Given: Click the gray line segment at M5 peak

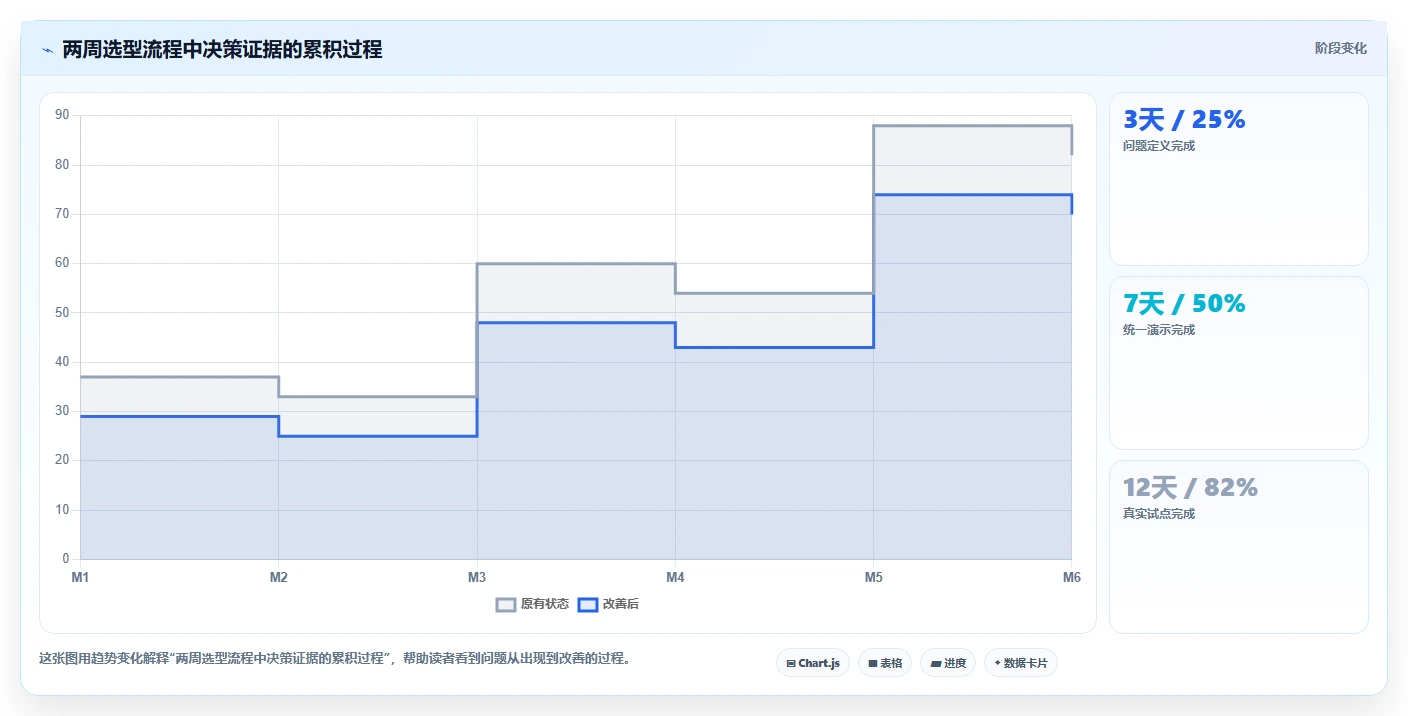Looking at the screenshot, I should click(972, 126).
